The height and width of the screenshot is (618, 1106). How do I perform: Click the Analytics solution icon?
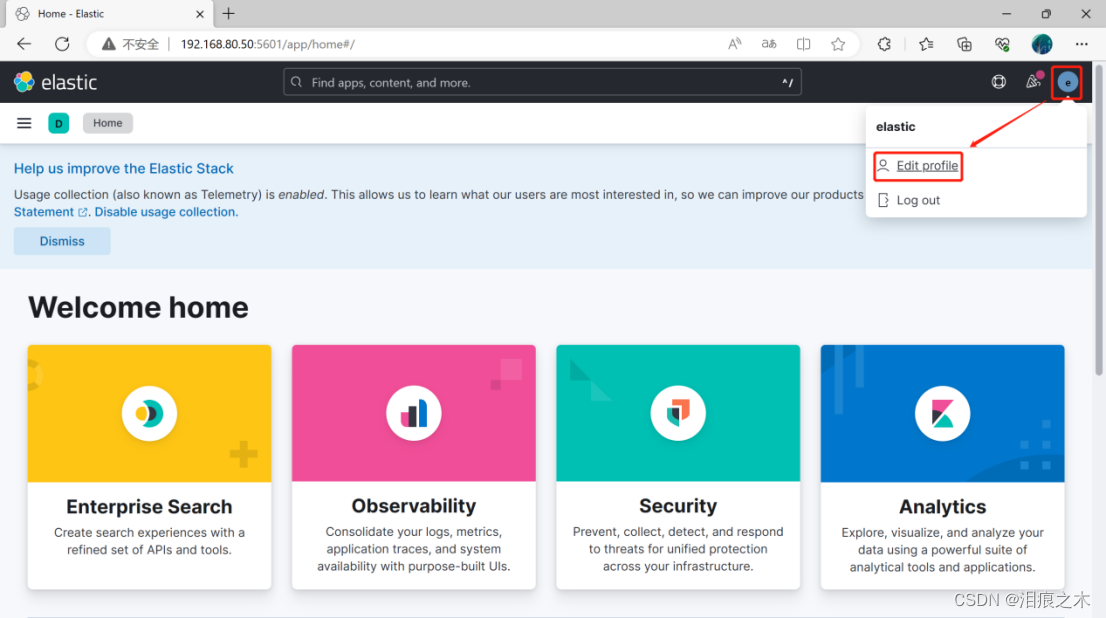click(941, 413)
